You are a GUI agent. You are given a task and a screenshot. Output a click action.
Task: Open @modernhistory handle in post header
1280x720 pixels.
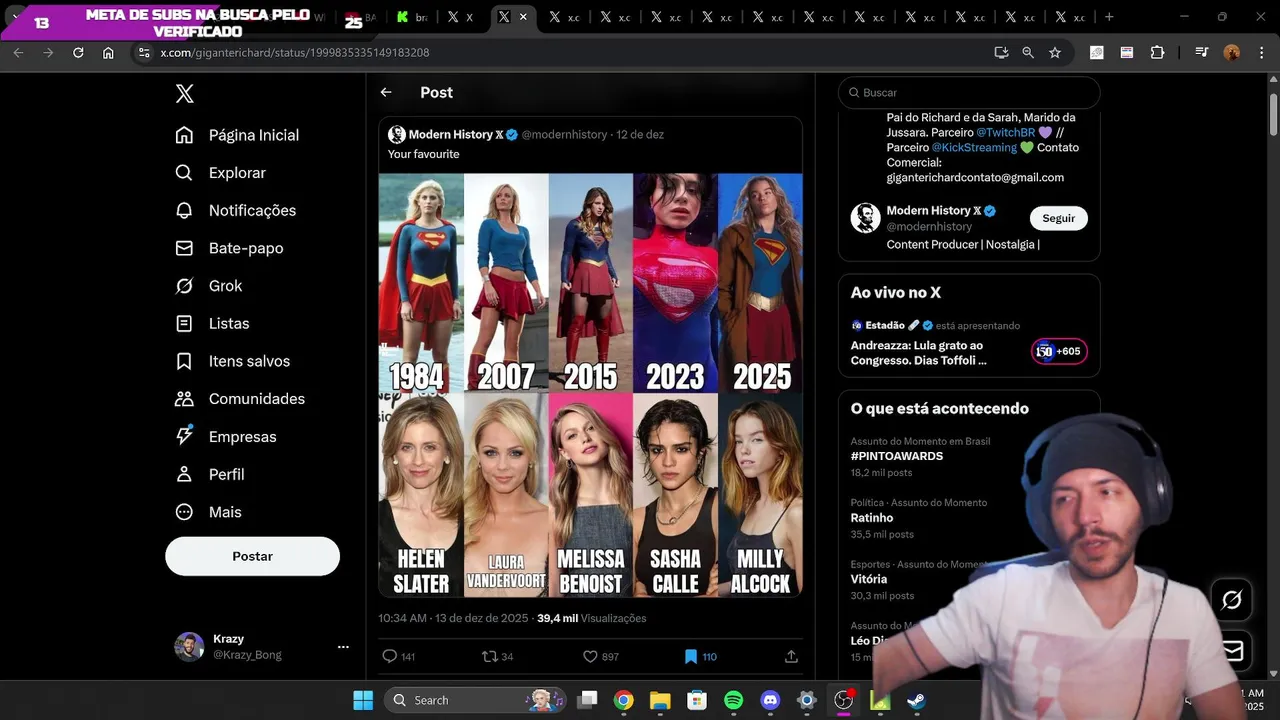point(564,134)
